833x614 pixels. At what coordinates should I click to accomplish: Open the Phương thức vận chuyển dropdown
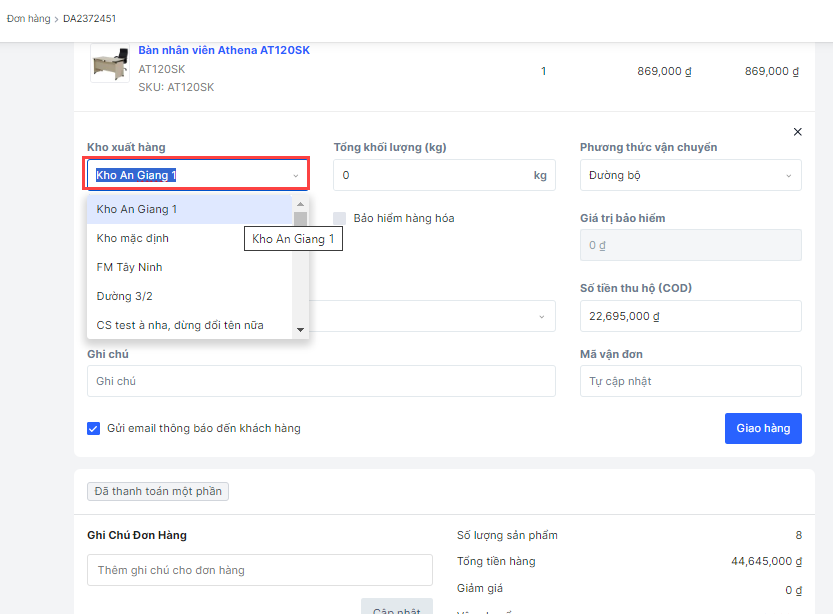pos(690,175)
